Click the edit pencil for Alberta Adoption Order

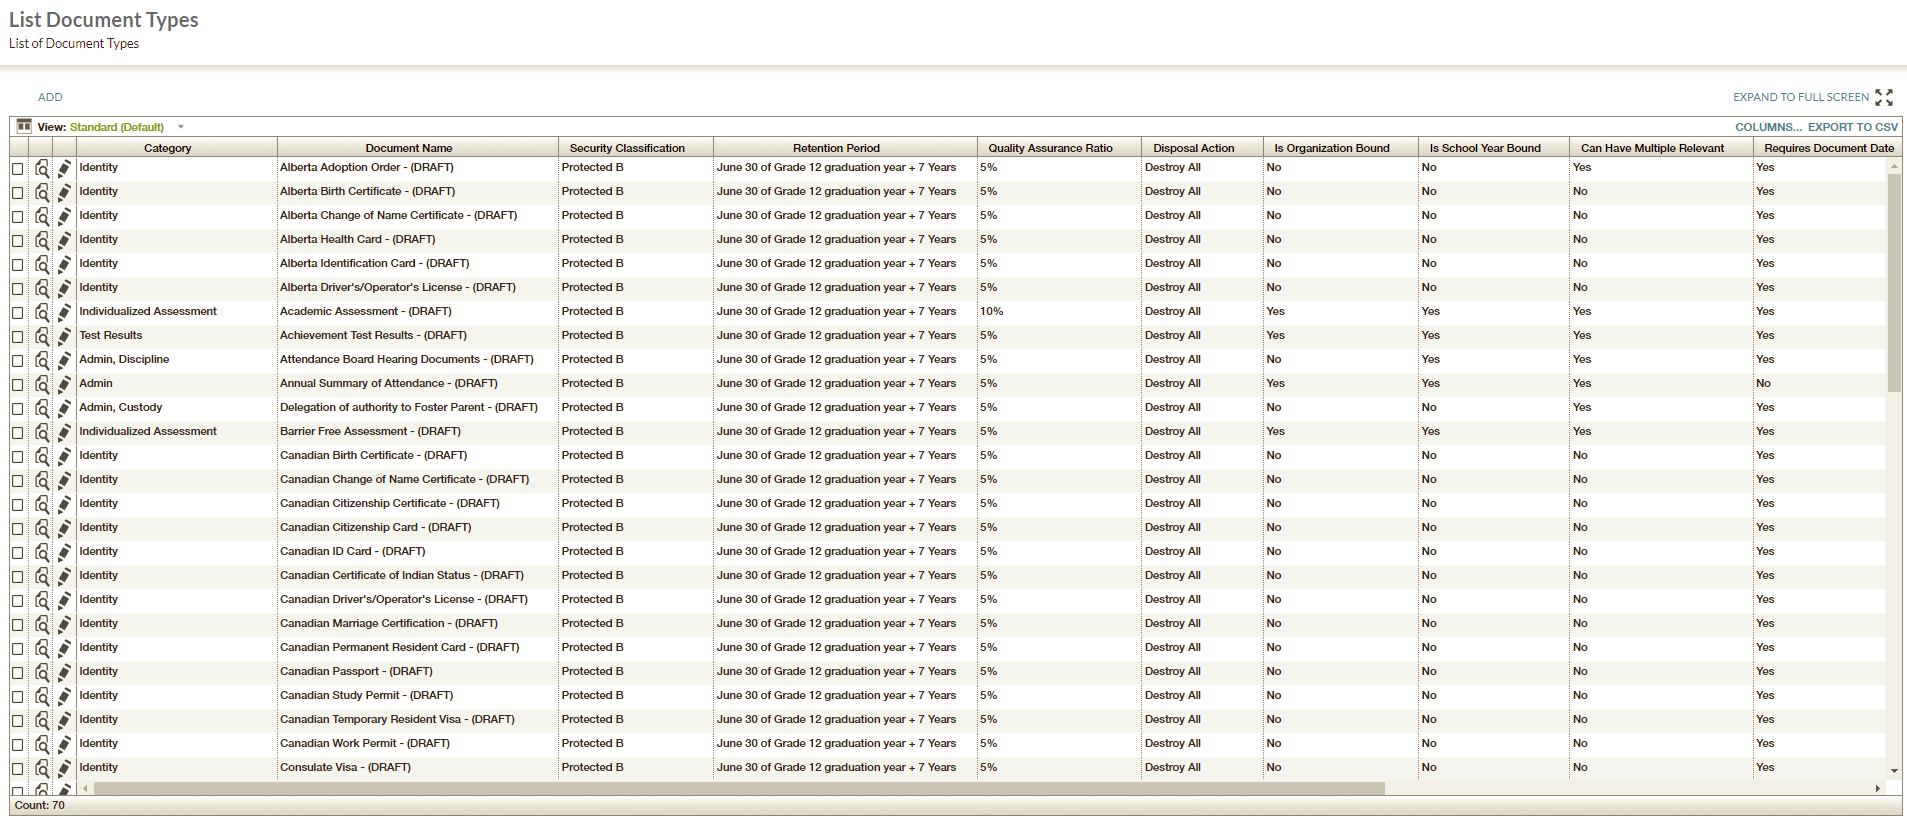64,168
